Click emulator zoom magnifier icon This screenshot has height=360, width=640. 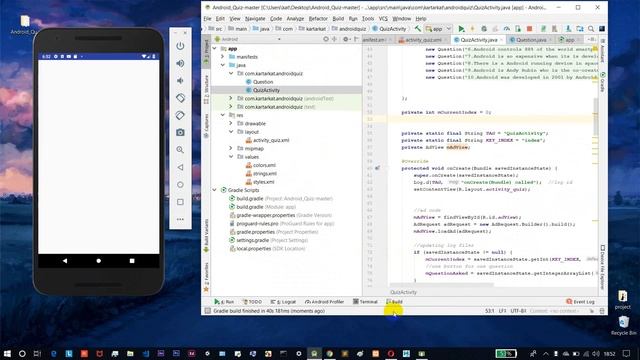click(180, 150)
